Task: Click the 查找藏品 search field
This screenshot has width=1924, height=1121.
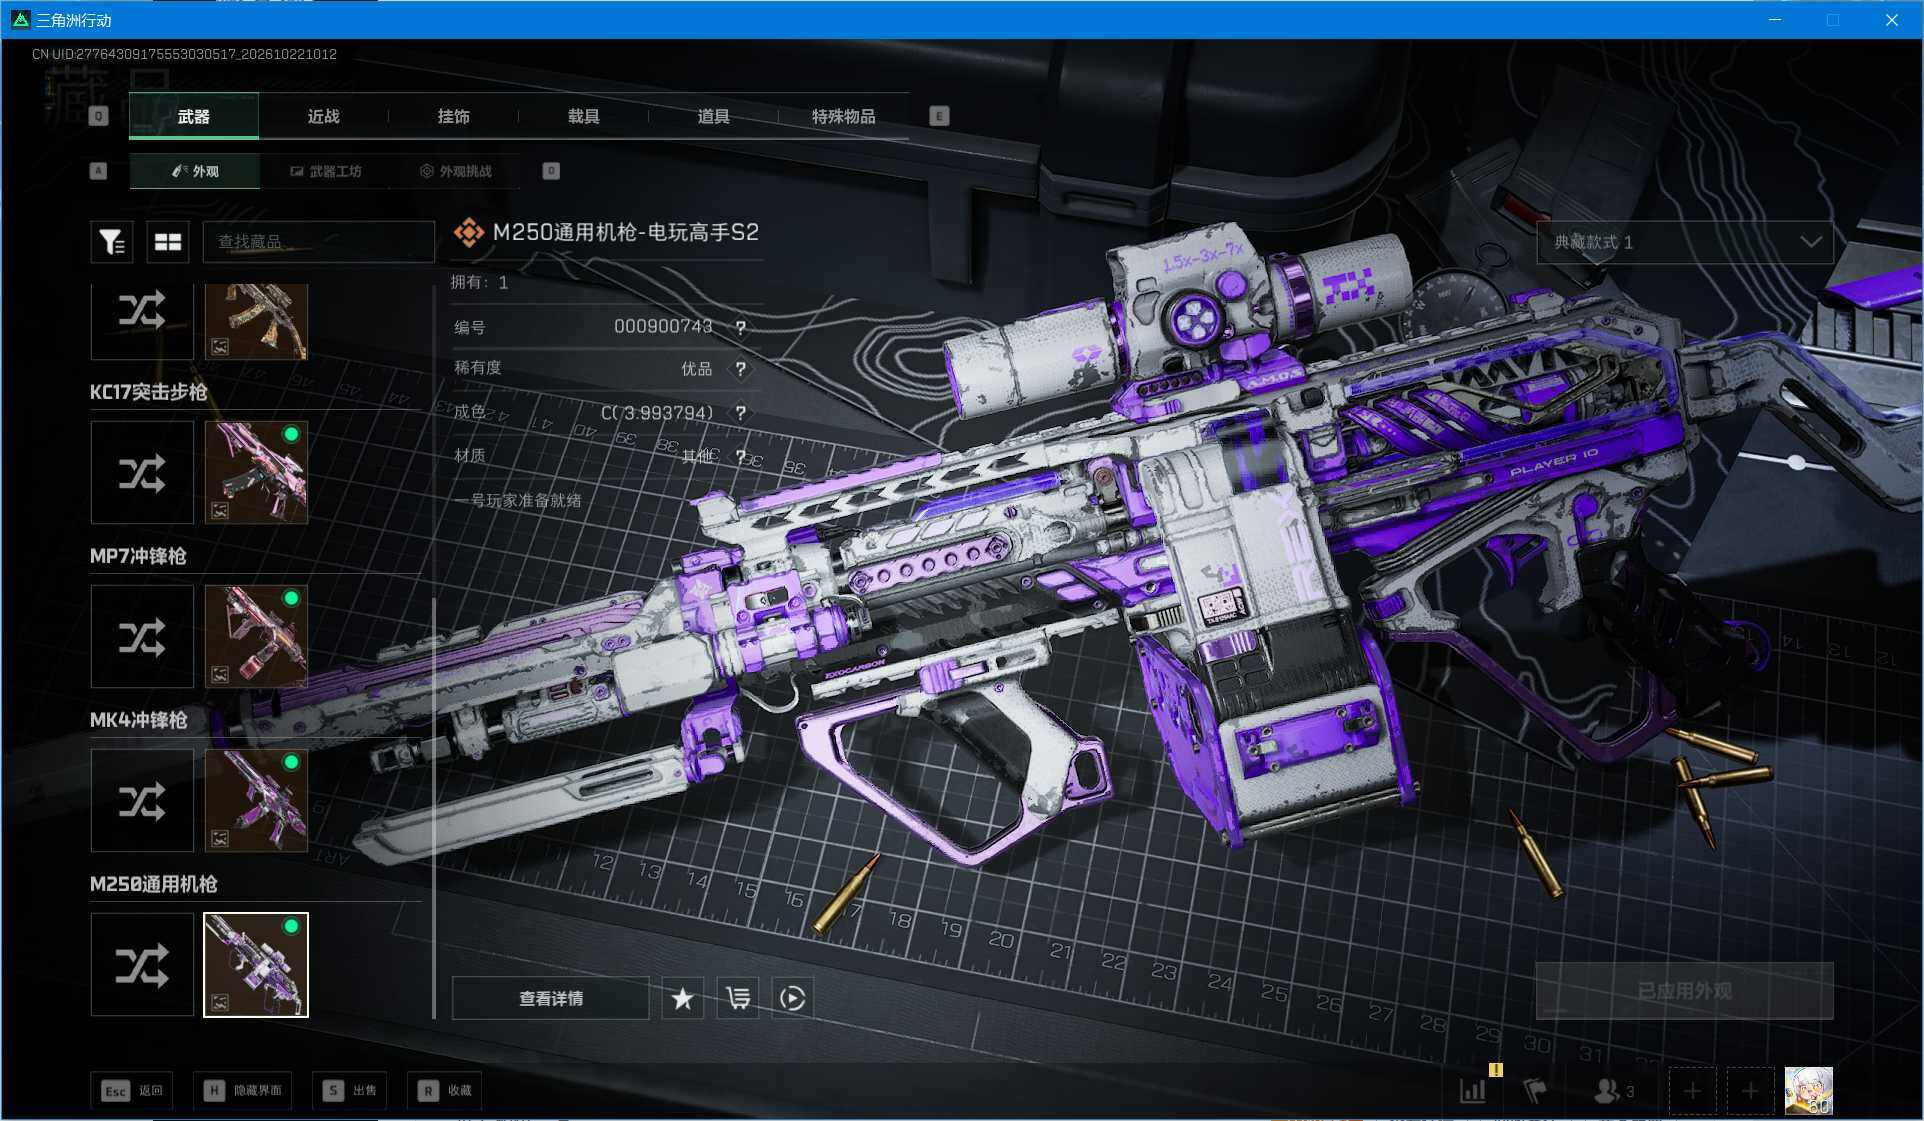Action: click(x=318, y=242)
